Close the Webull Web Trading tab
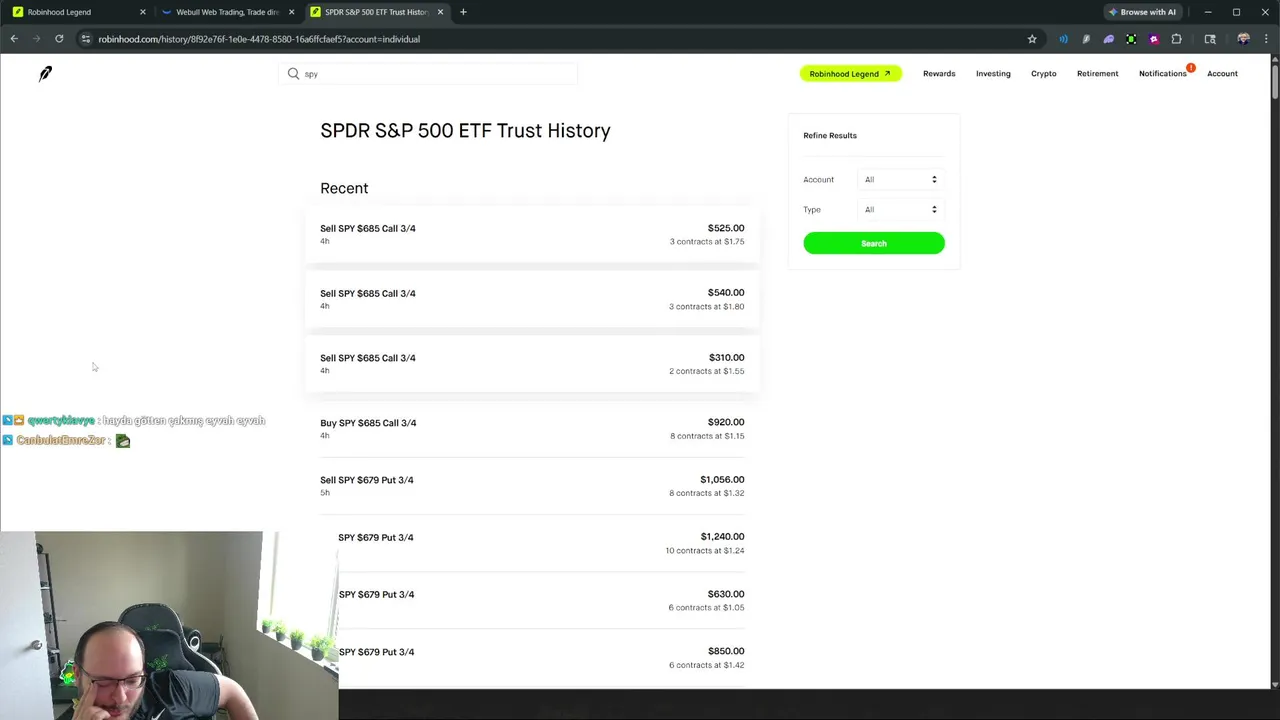This screenshot has height=720, width=1280. click(x=291, y=12)
